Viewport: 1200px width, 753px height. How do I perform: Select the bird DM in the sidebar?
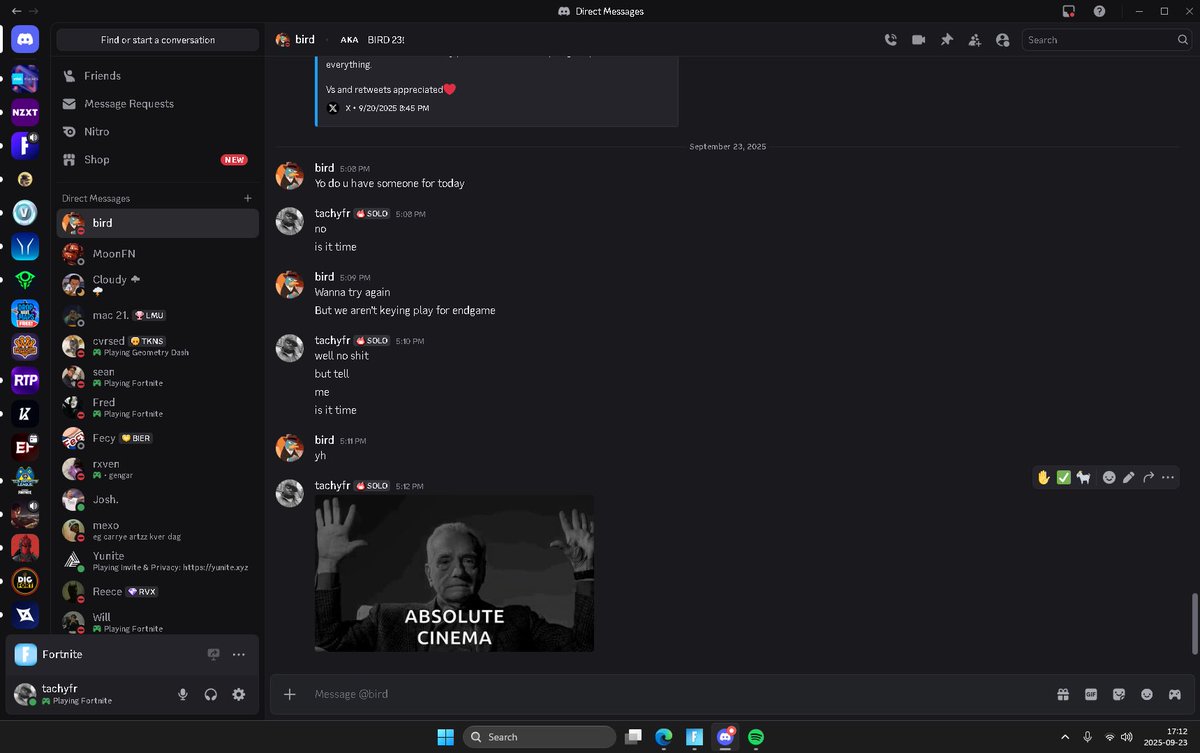click(158, 223)
